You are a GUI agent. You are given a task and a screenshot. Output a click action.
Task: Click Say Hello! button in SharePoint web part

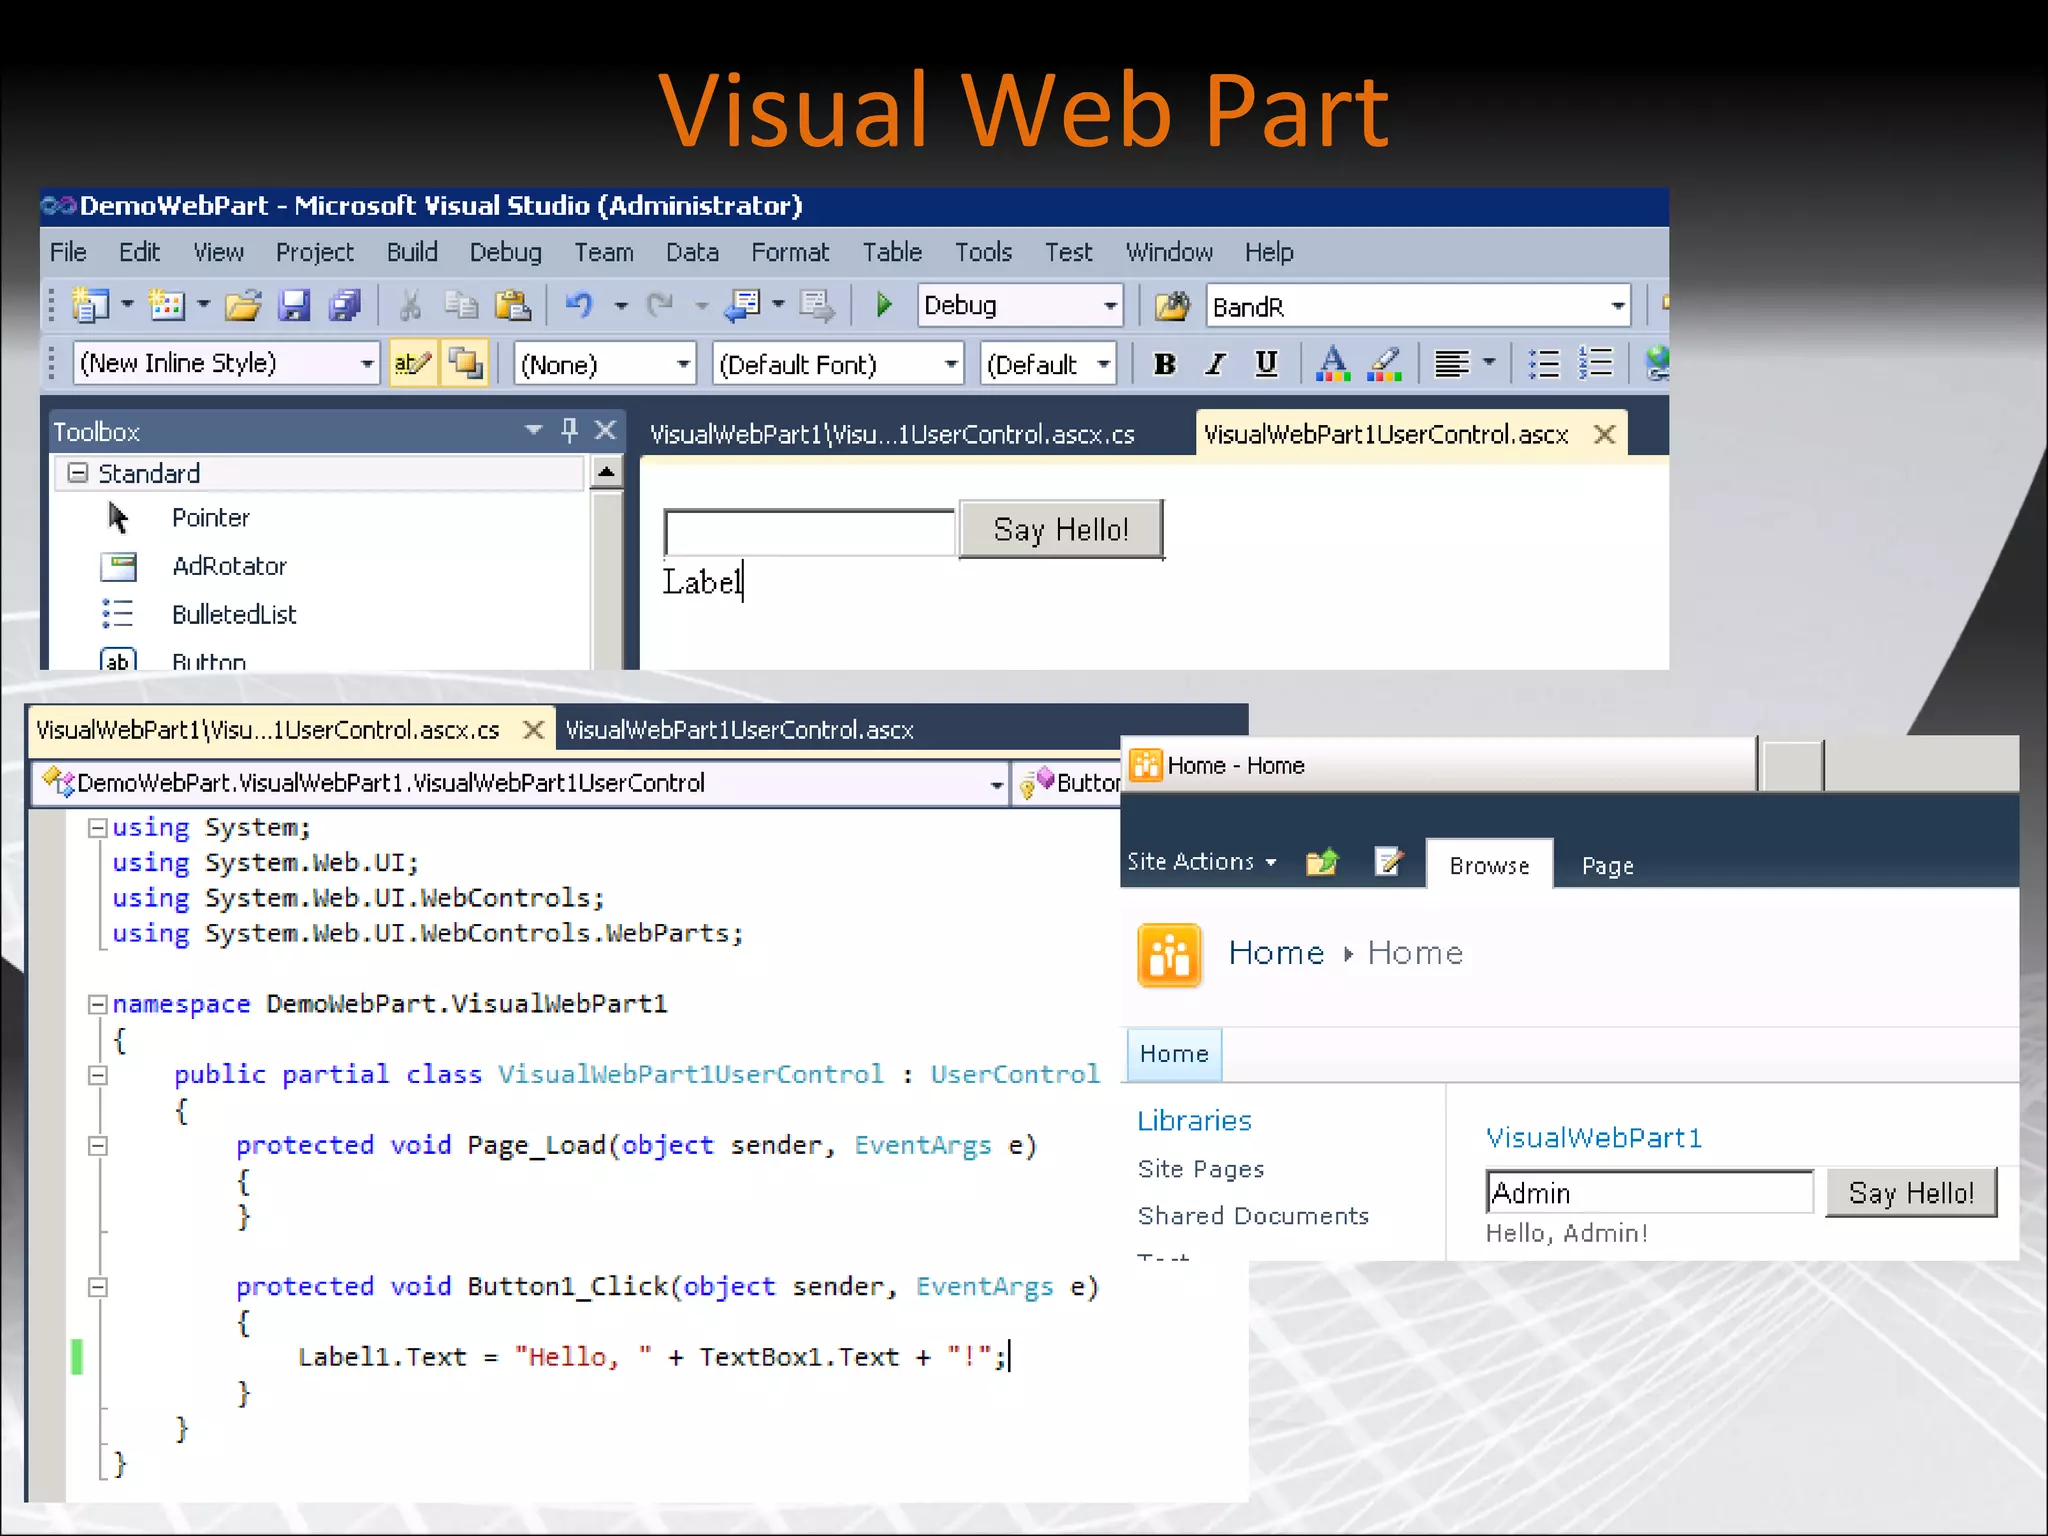pyautogui.click(x=1911, y=1193)
